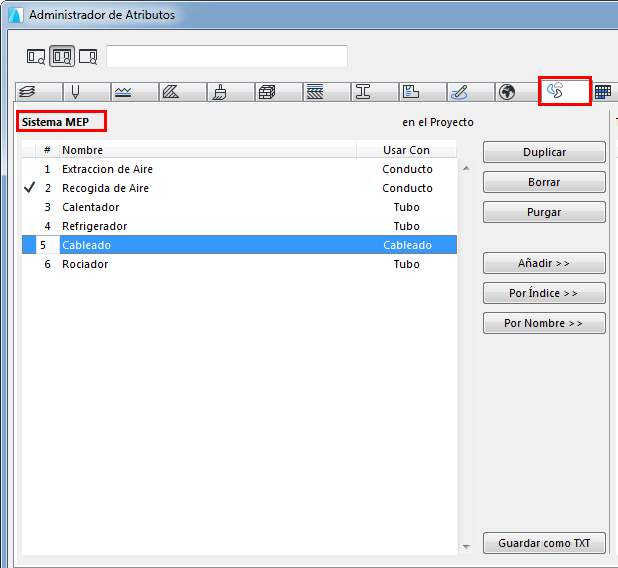Click the Por Índice >> button
The height and width of the screenshot is (568, 618).
[x=544, y=293]
